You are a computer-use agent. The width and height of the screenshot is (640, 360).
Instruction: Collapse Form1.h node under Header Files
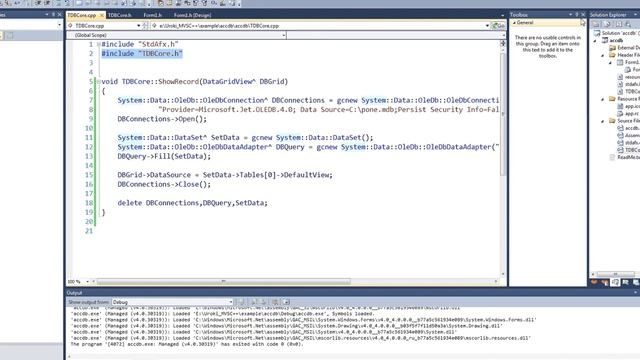[611, 62]
